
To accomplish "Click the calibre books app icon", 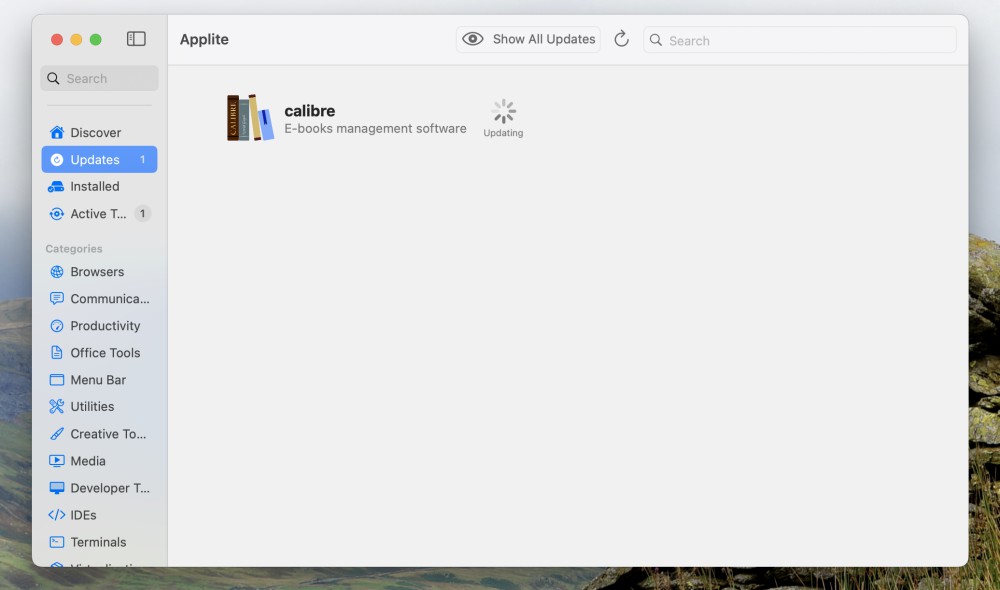I will (250, 117).
